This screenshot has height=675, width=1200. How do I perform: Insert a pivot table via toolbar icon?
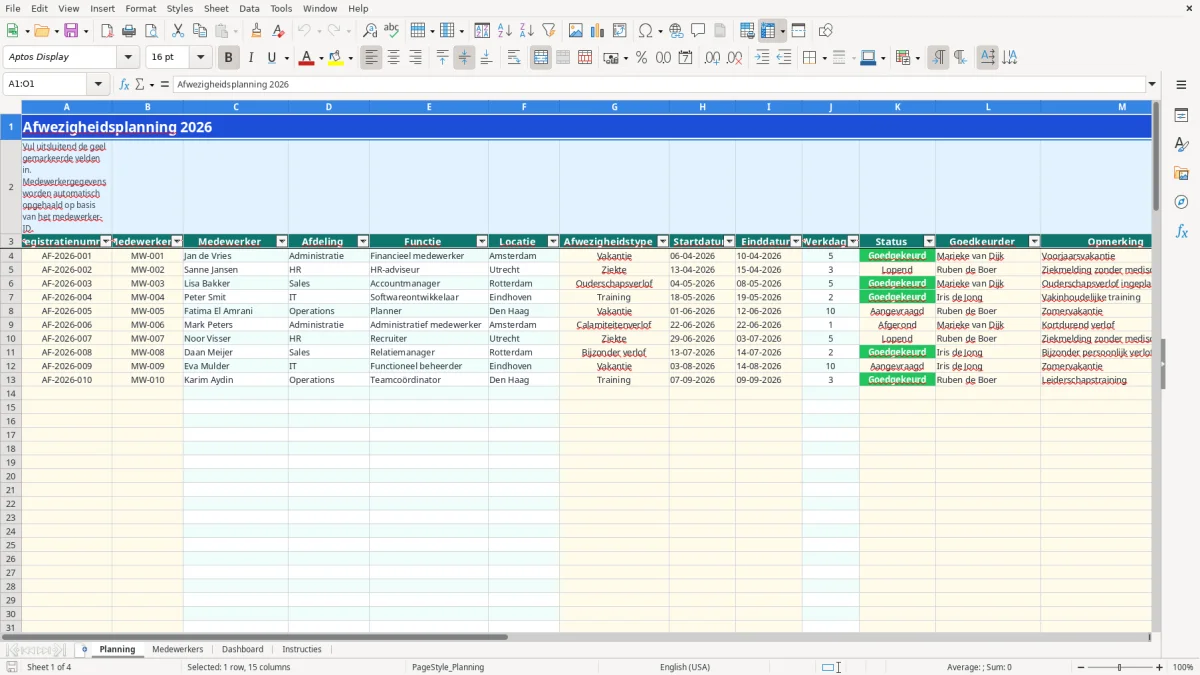tap(620, 31)
